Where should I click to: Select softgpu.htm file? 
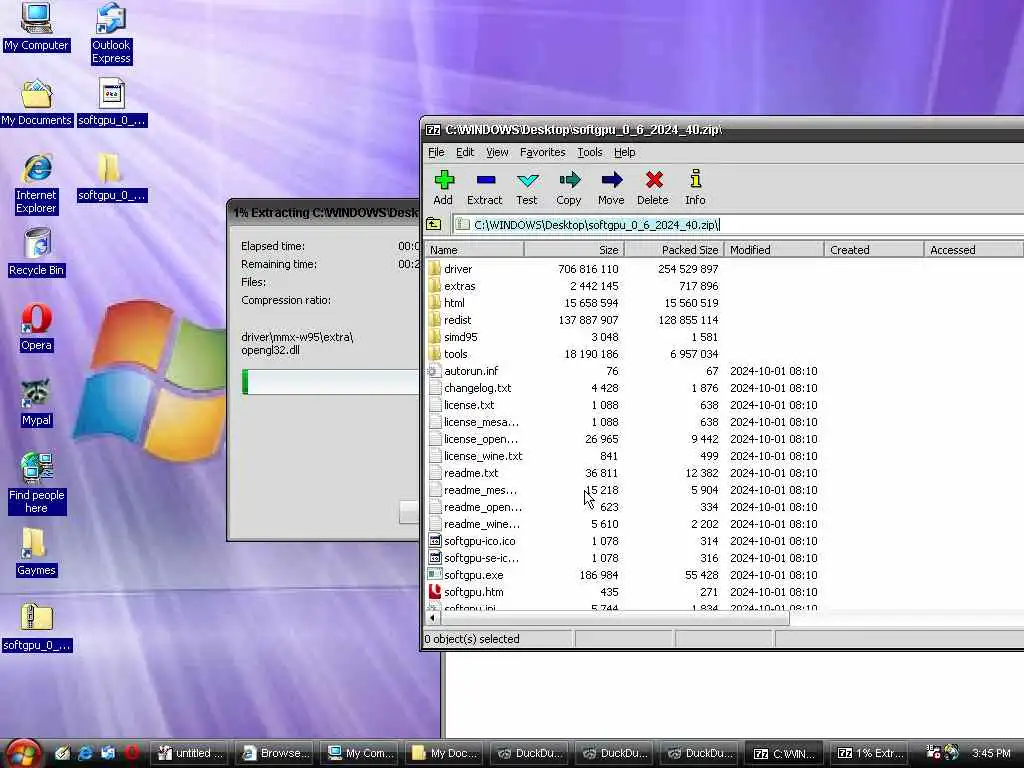pos(473,592)
